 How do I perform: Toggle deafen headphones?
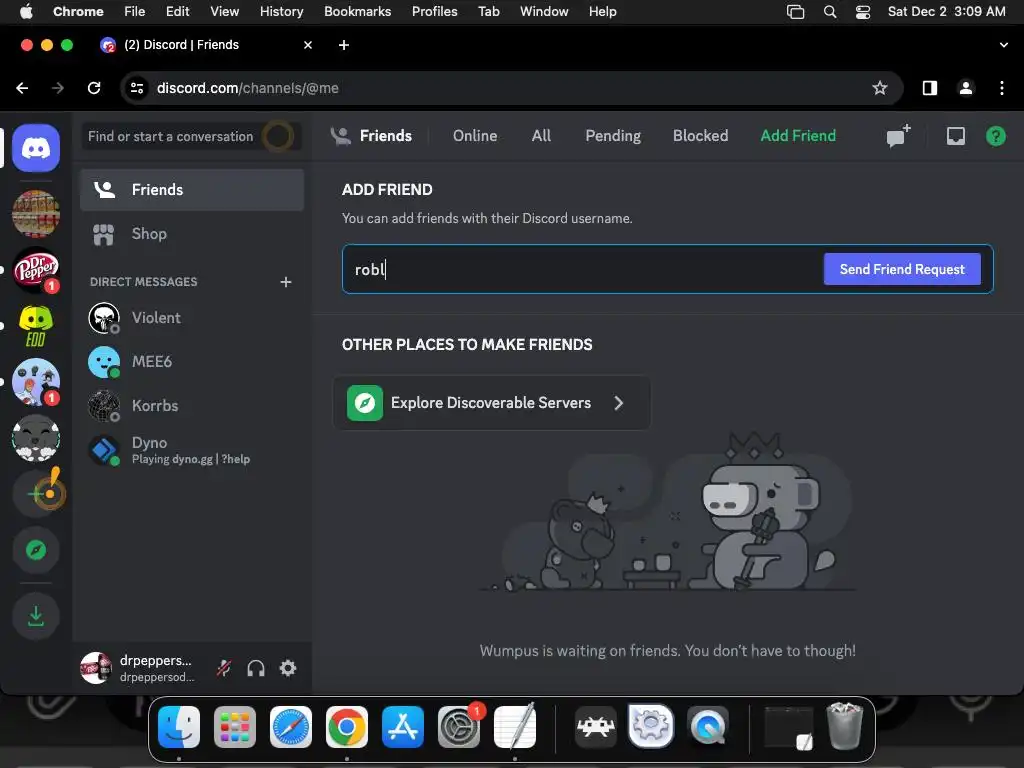tap(256, 668)
